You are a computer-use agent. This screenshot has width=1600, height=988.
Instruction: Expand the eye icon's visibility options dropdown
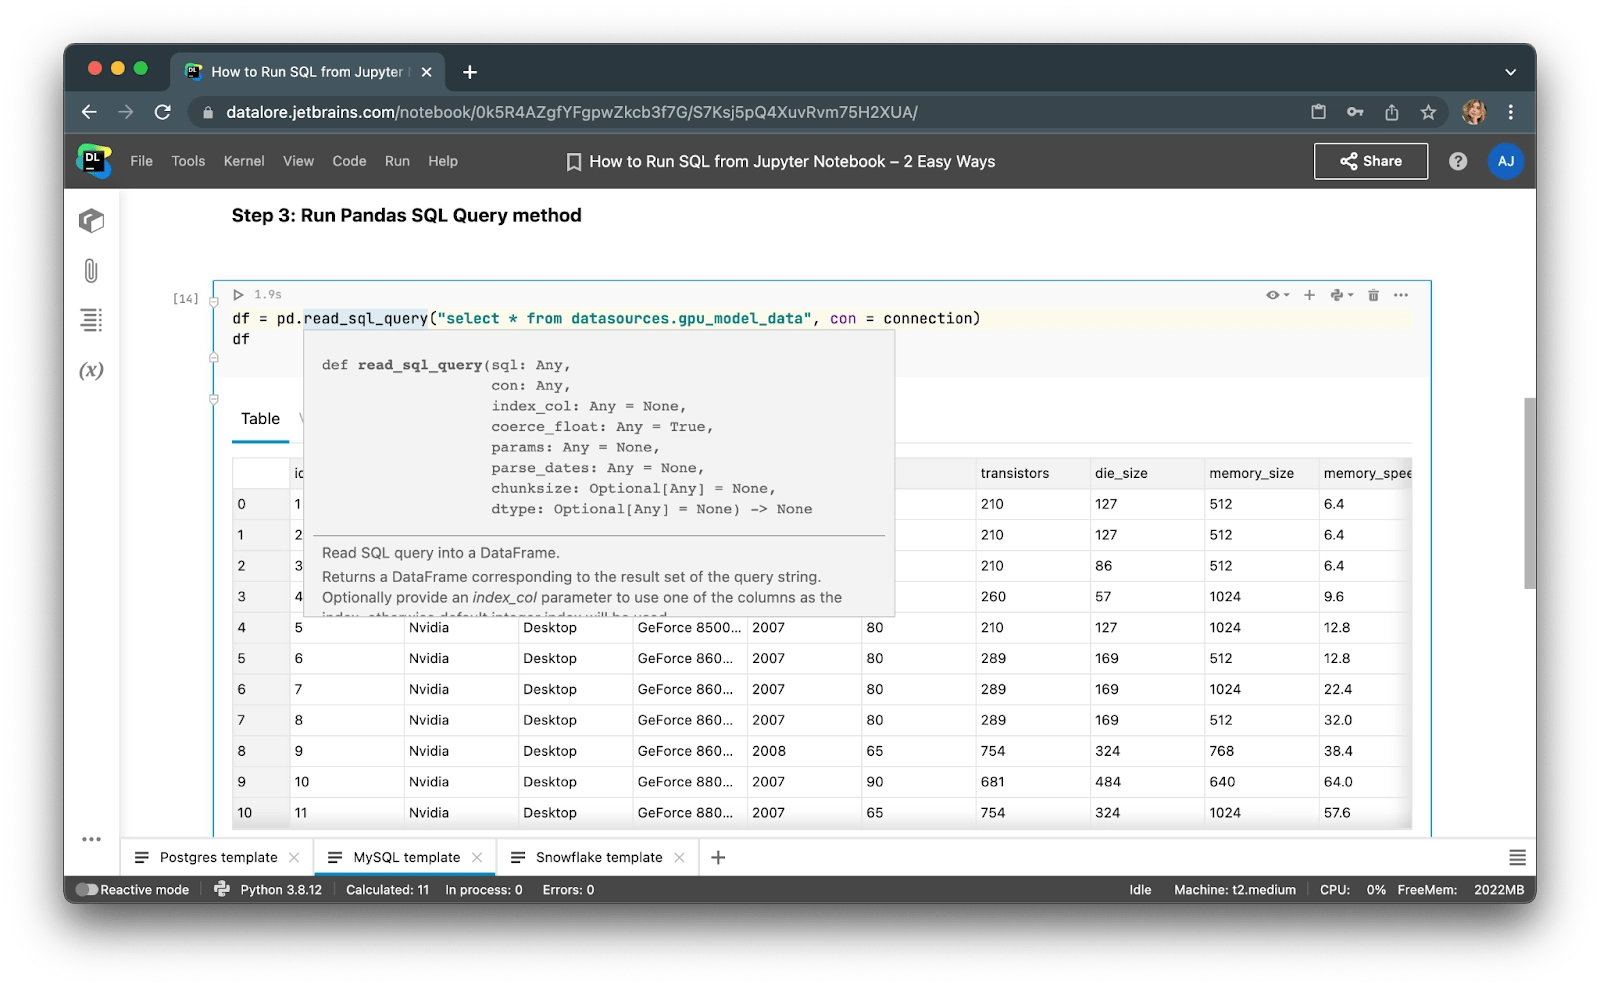click(1286, 295)
